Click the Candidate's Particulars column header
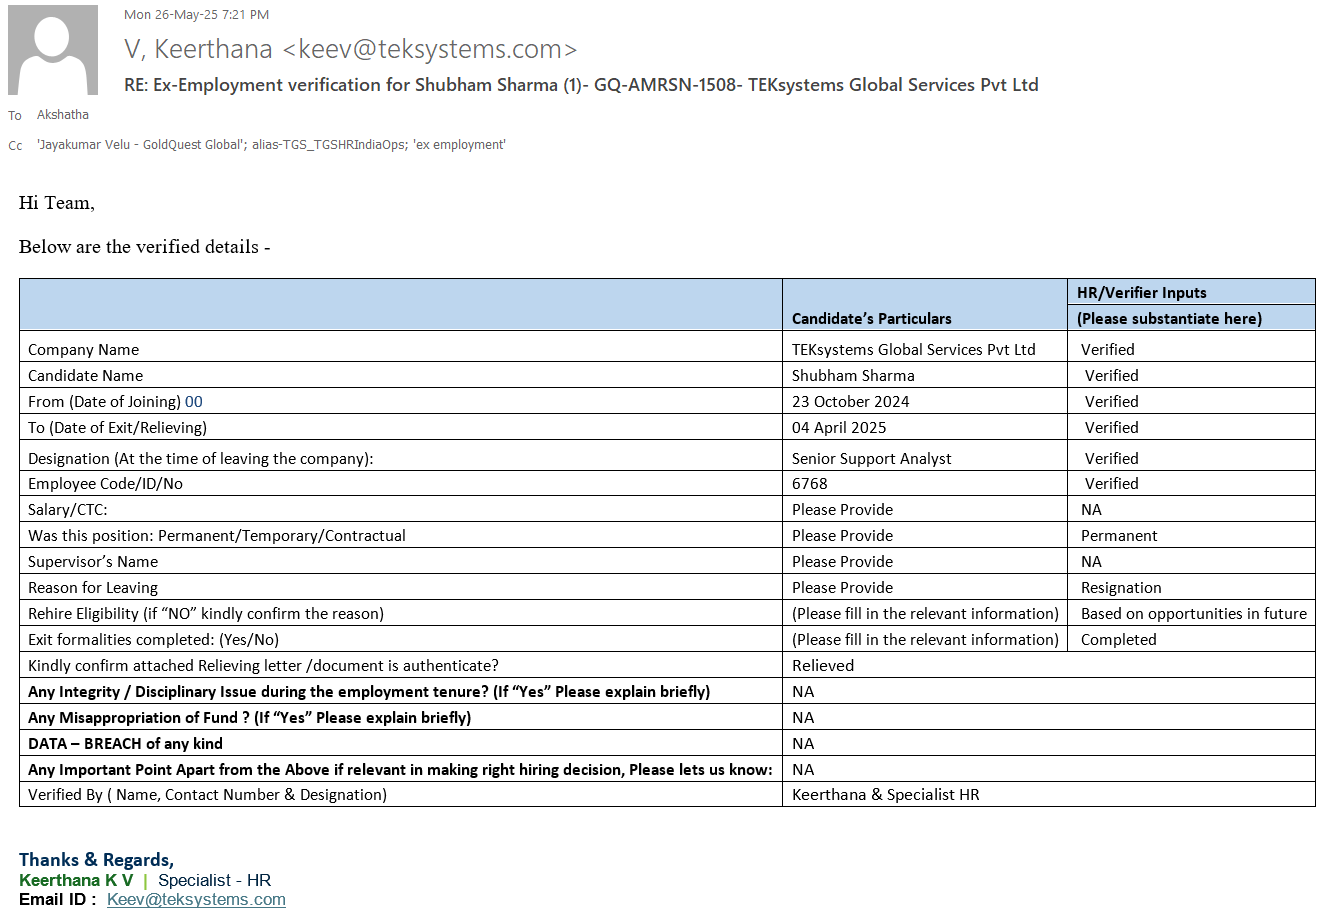Image resolution: width=1318 pixels, height=908 pixels. click(x=871, y=318)
